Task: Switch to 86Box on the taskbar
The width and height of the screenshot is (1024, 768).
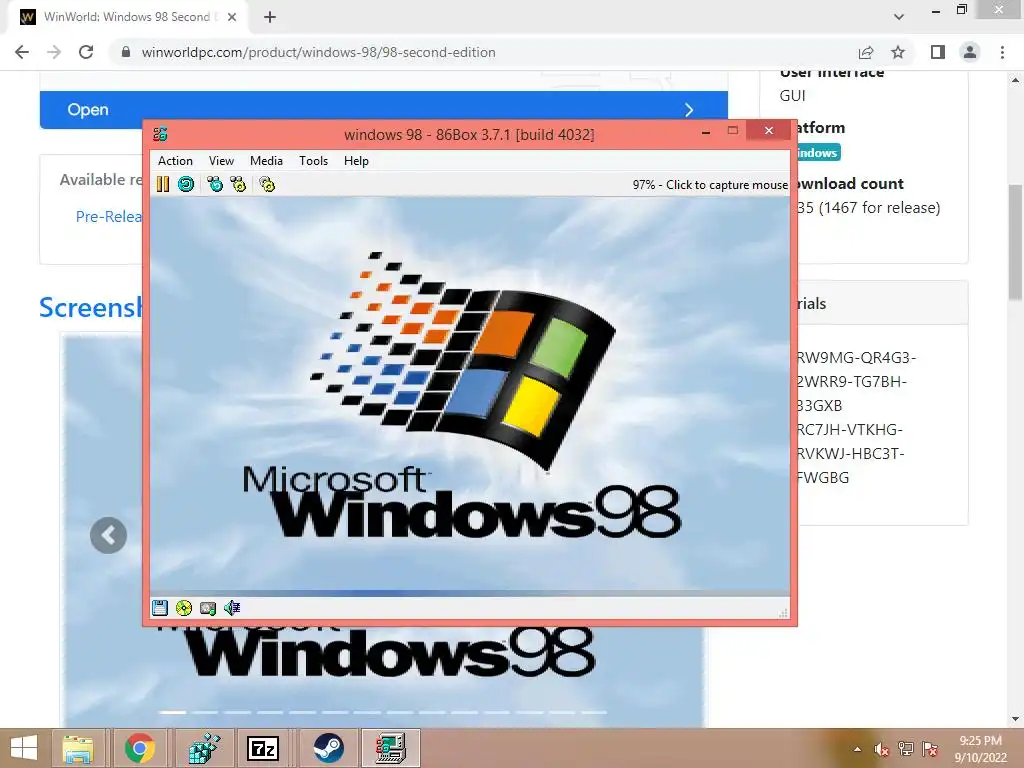Action: click(391, 748)
